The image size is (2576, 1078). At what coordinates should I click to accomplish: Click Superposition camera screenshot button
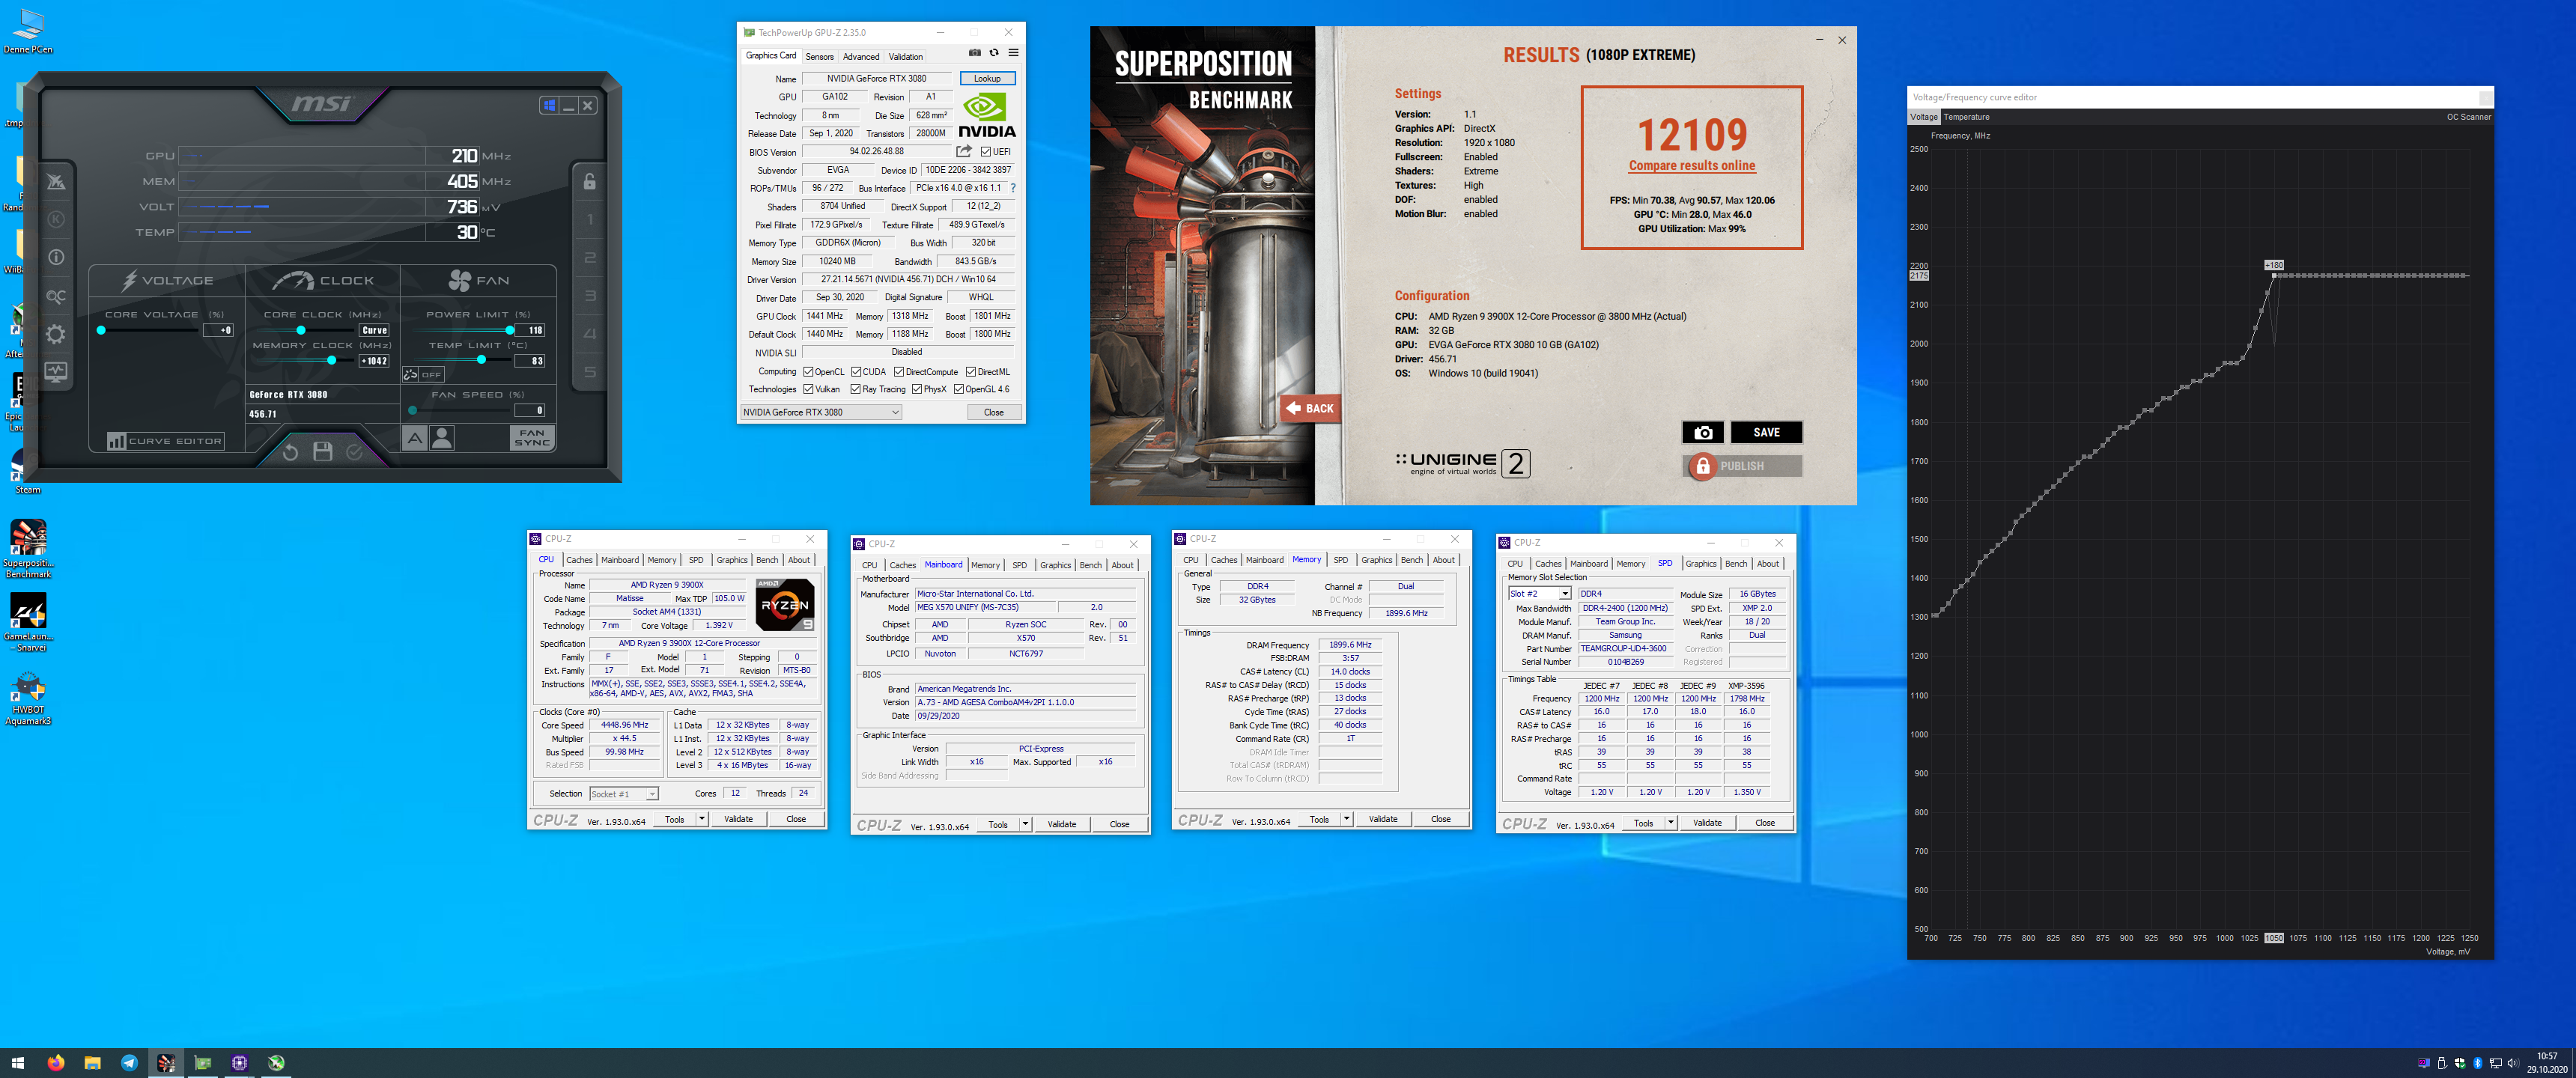(1702, 432)
